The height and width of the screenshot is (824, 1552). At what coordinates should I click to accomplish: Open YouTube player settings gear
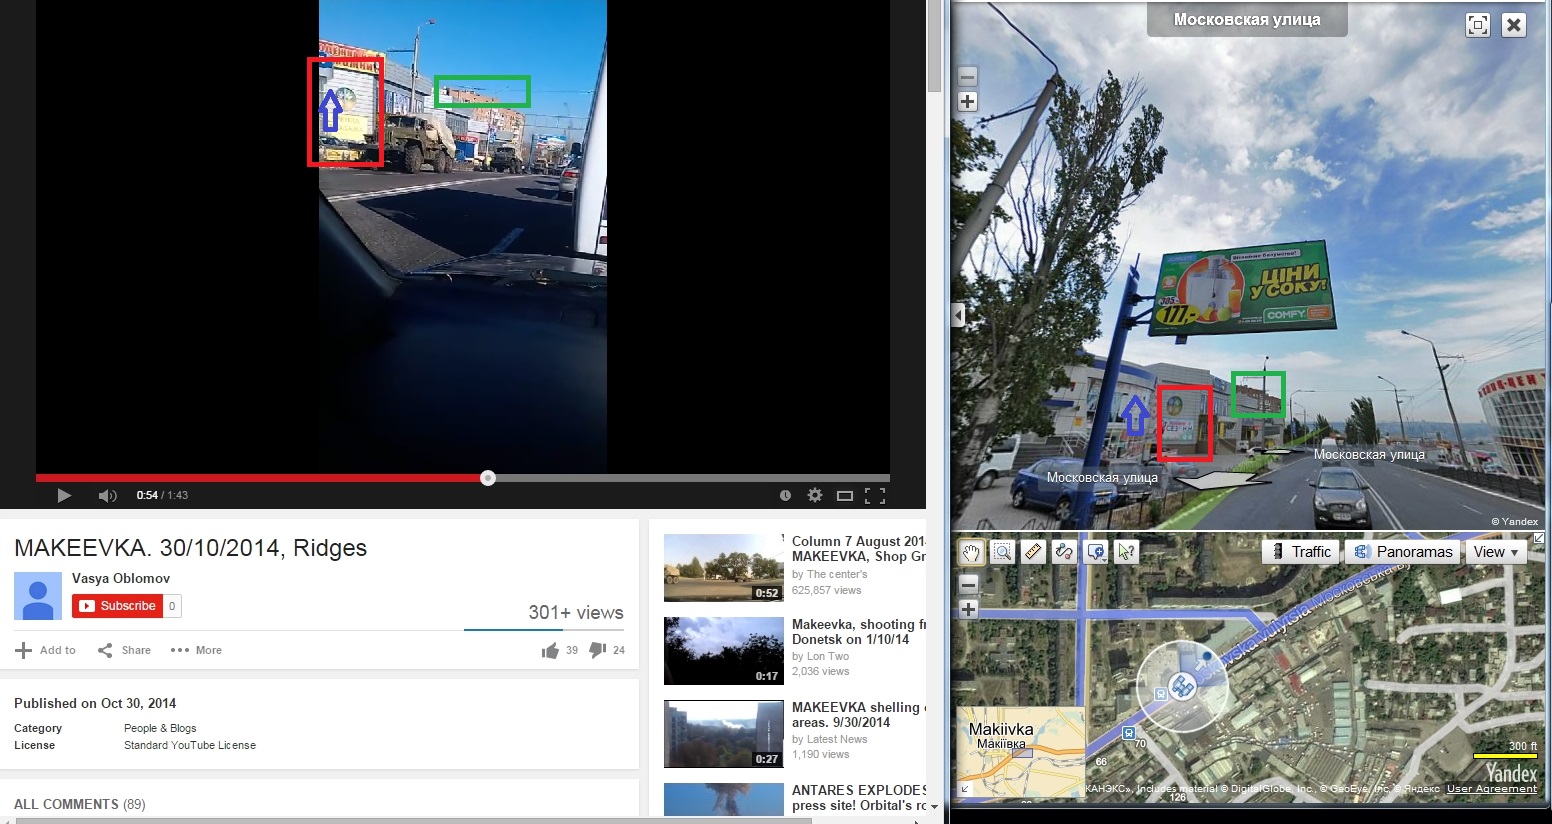(x=815, y=495)
